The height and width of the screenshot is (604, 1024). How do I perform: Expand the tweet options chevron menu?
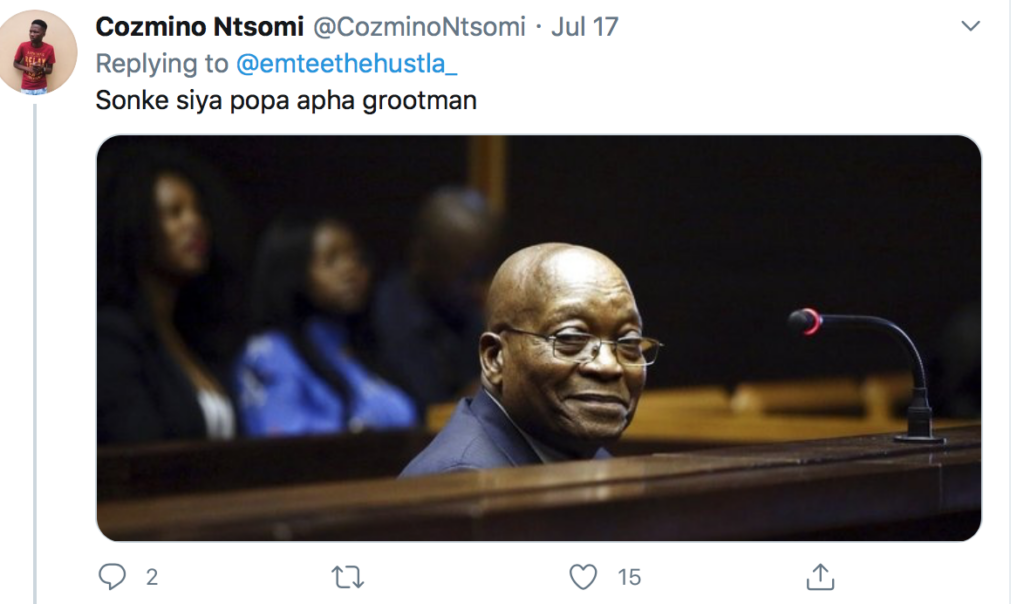coord(970,26)
